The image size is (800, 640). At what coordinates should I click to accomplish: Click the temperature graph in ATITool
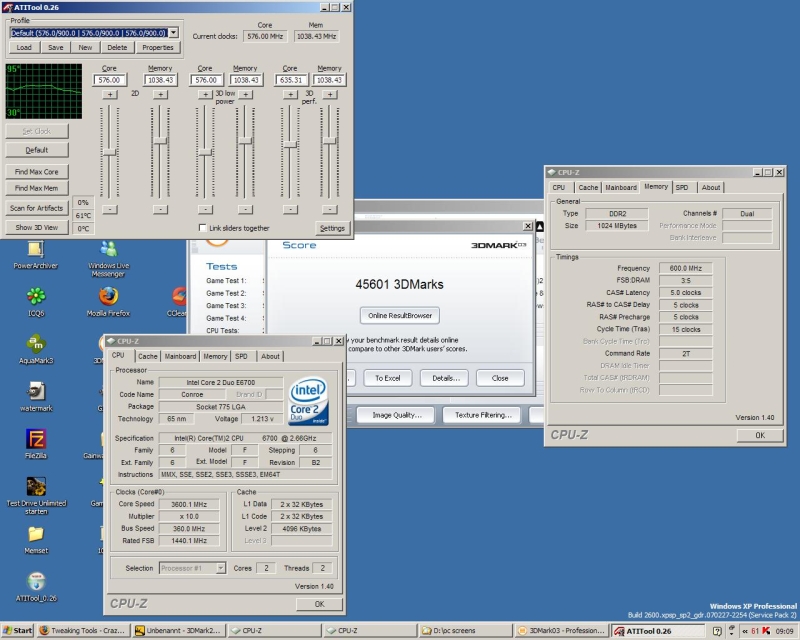click(x=44, y=91)
